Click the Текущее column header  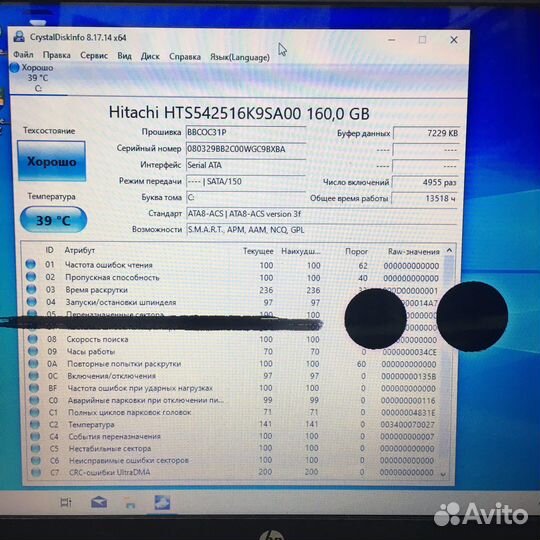tap(258, 251)
